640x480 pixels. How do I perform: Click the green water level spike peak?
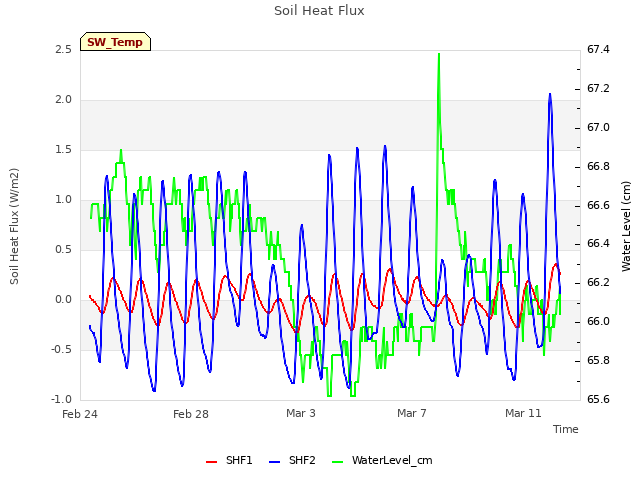point(439,54)
